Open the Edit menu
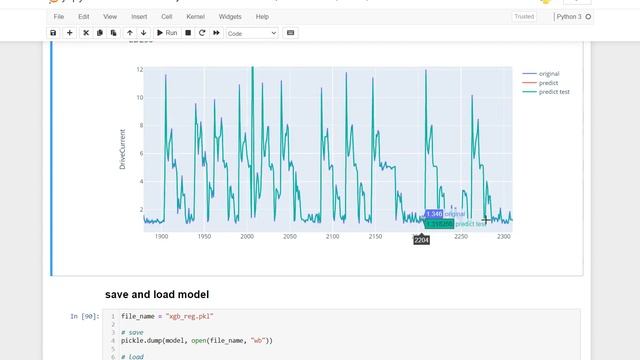The image size is (640, 360). (84, 17)
